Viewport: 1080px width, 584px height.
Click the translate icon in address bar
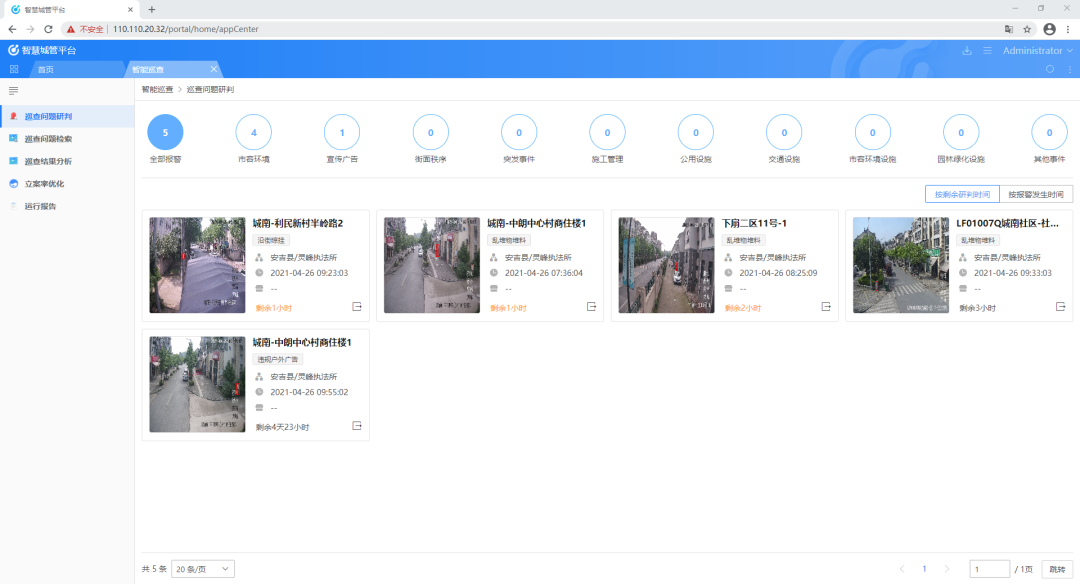1008,29
